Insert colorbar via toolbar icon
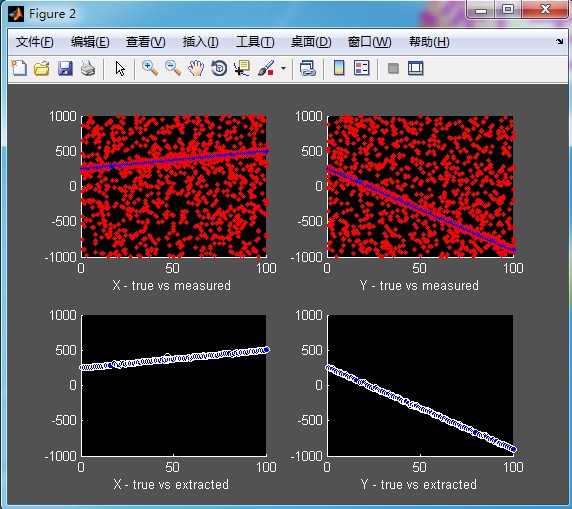Image resolution: width=572 pixels, height=509 pixels. (339, 68)
